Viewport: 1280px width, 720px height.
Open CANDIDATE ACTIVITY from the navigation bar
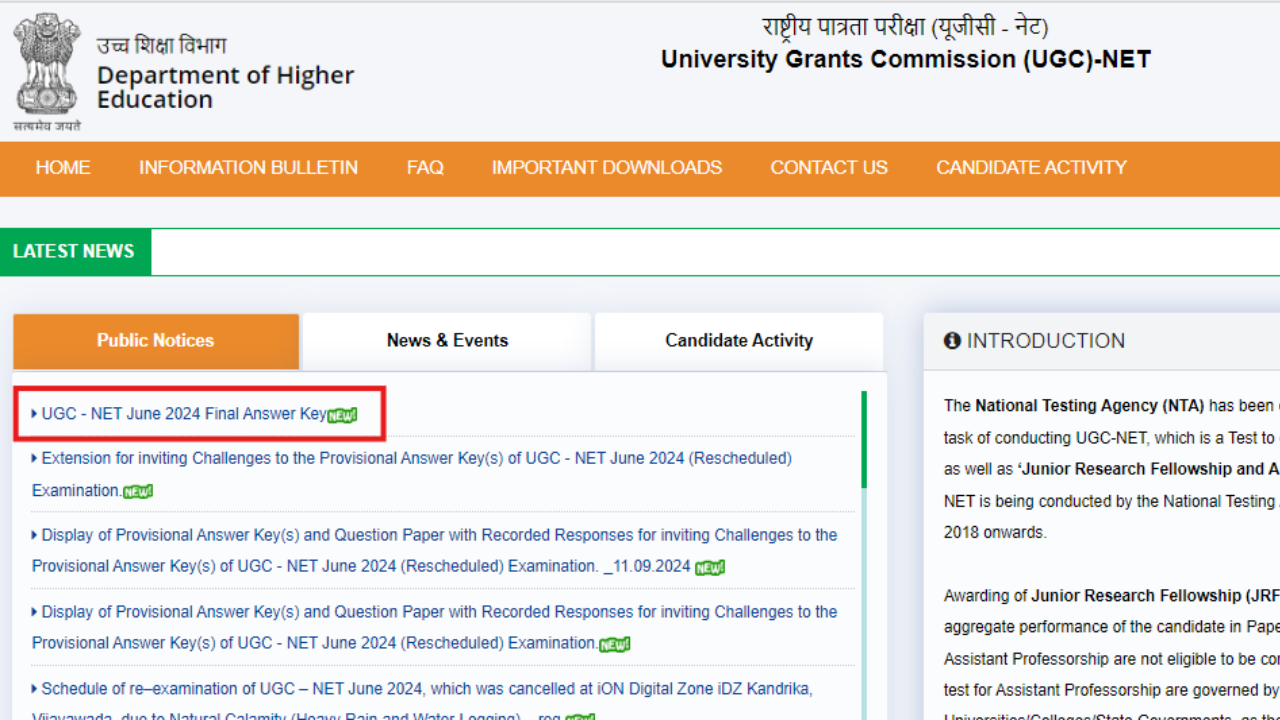point(1031,168)
